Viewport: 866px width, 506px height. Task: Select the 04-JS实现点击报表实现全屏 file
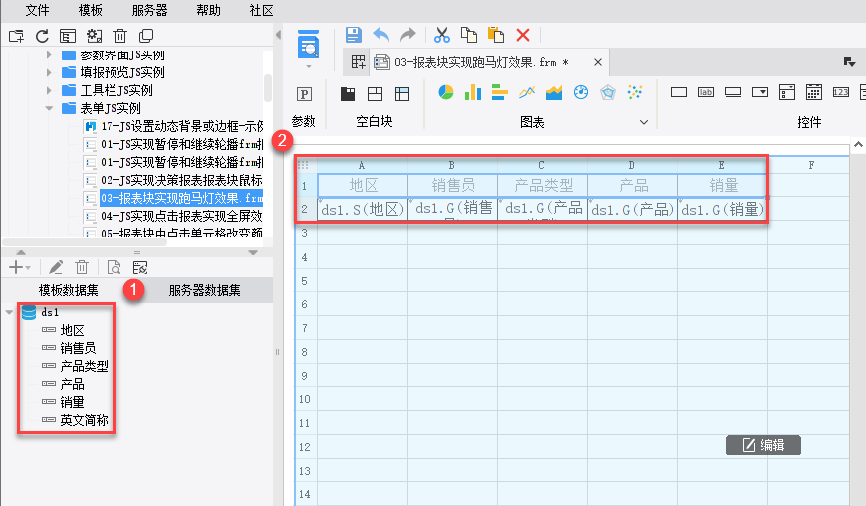point(182,216)
